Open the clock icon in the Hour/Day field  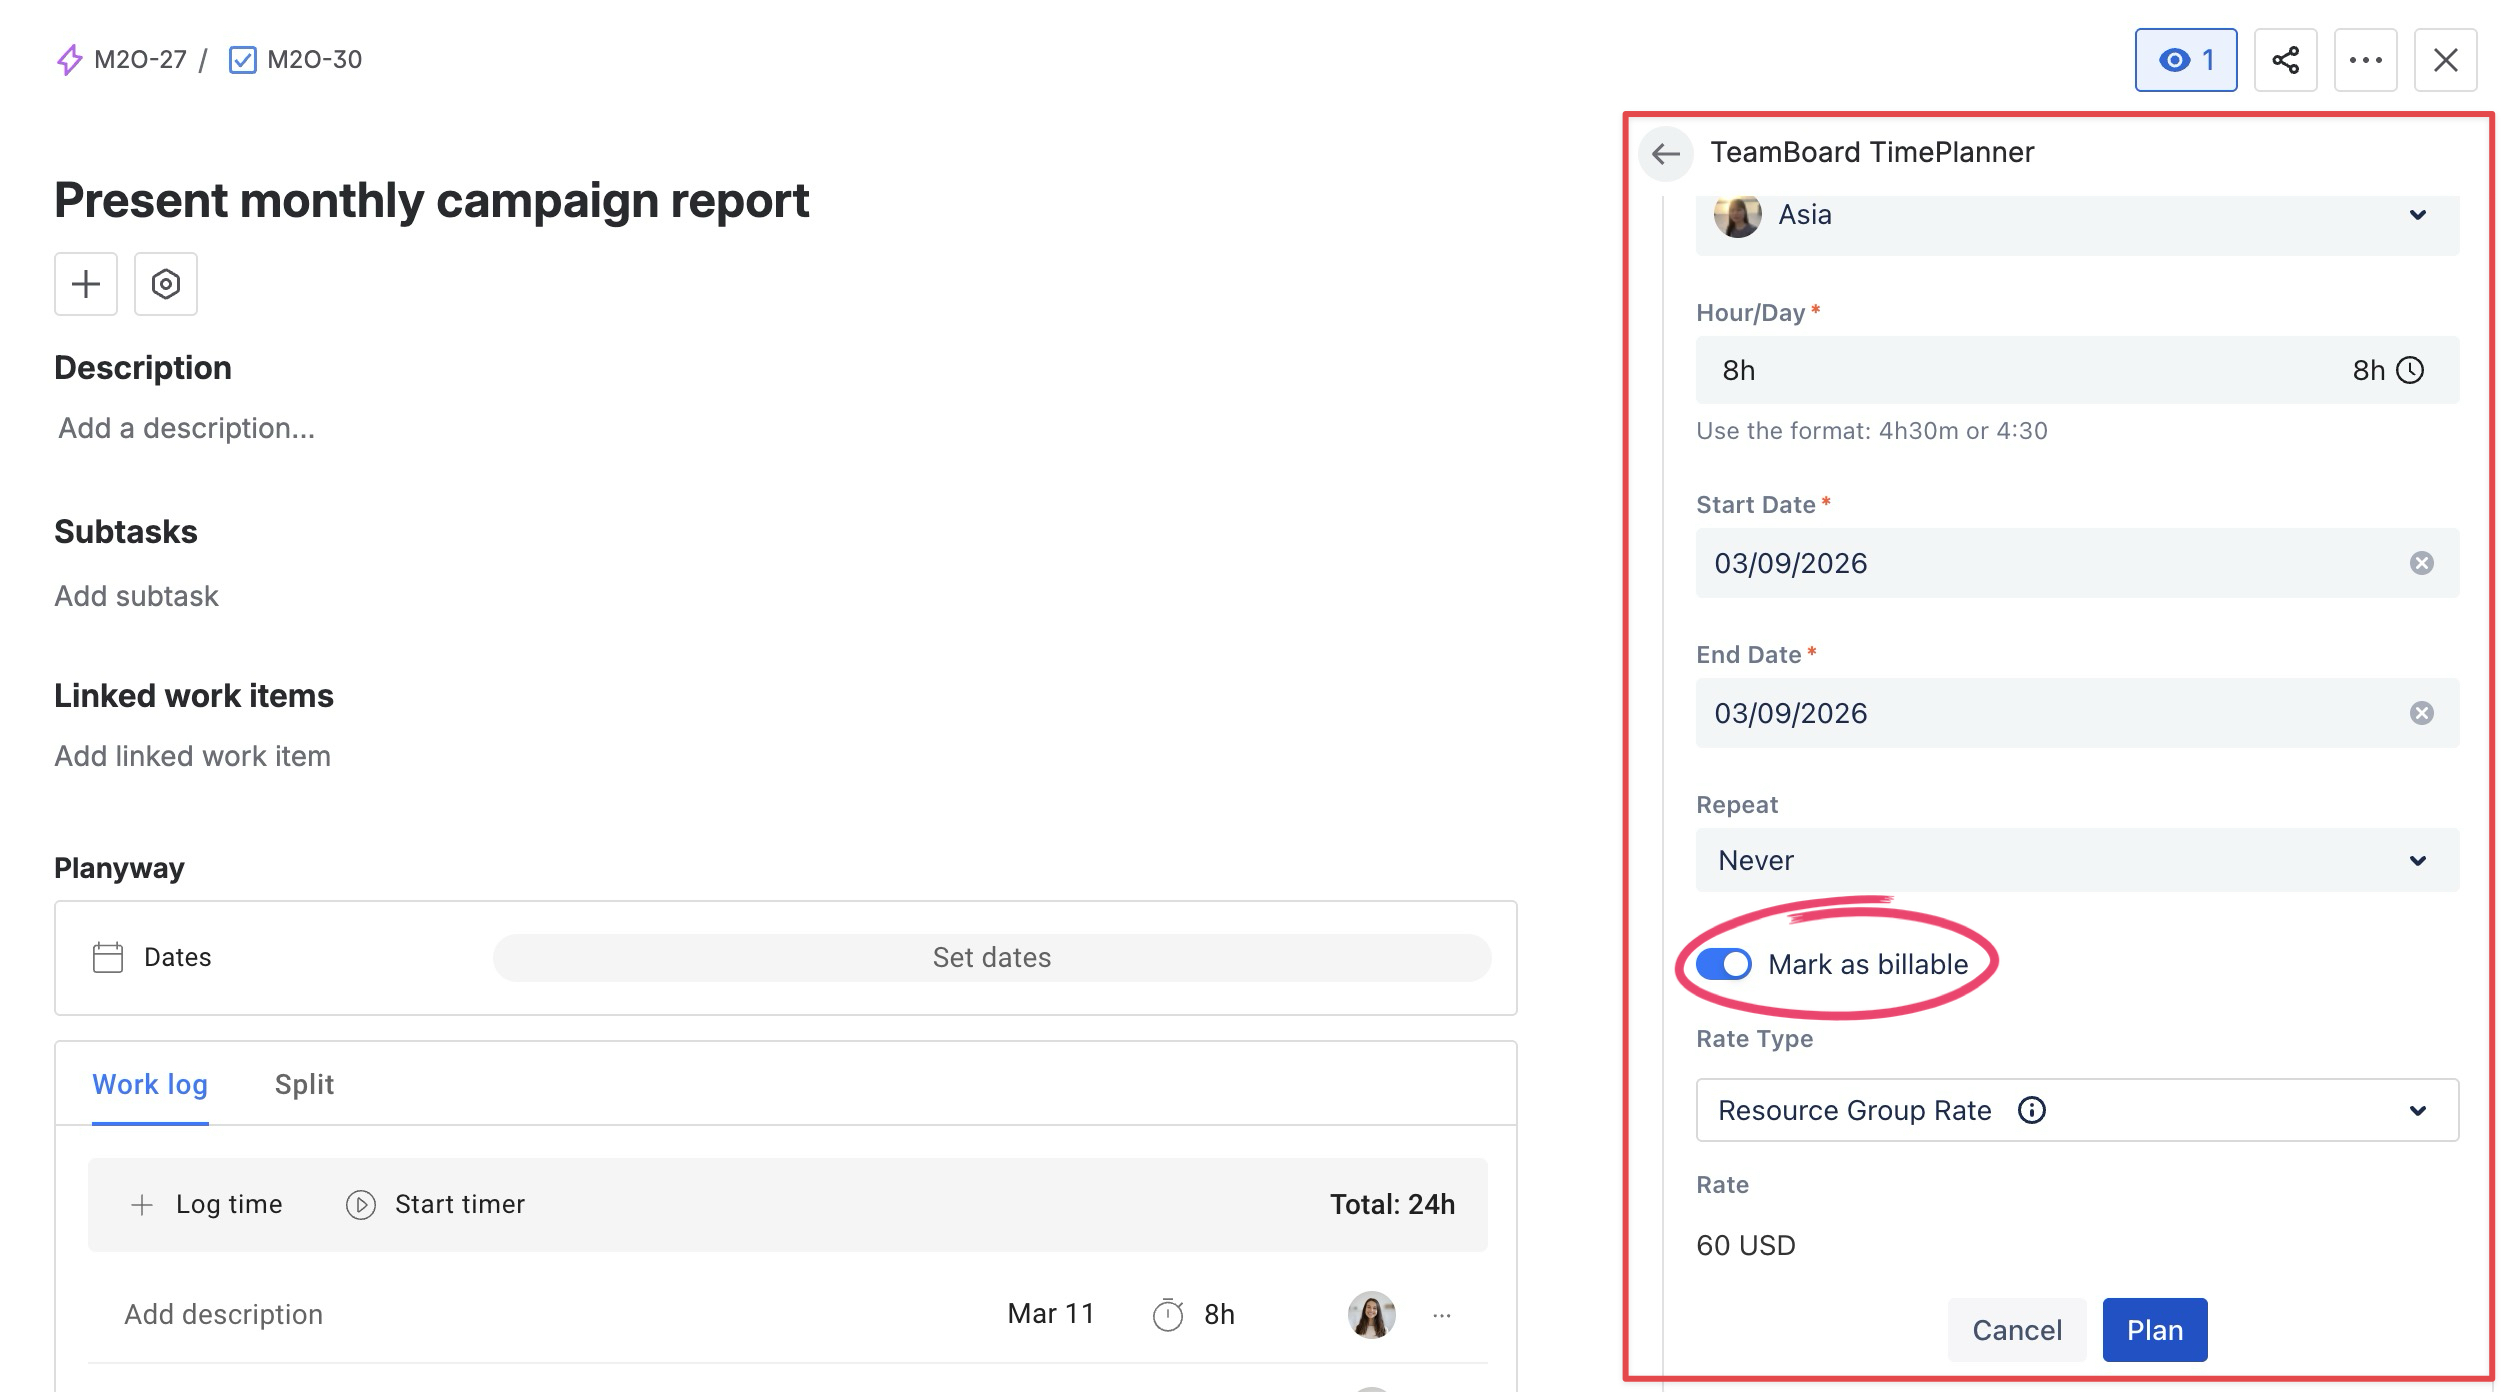[x=2410, y=370]
